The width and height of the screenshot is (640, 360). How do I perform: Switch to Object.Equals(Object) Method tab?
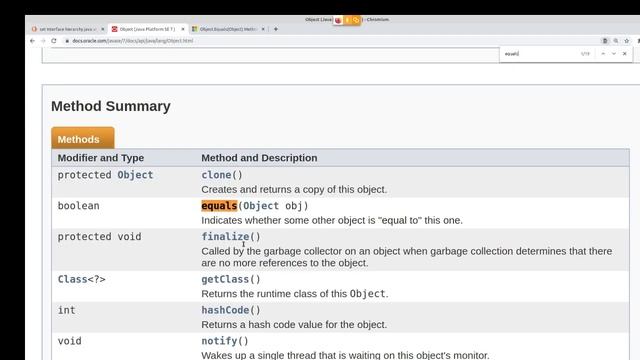228,29
